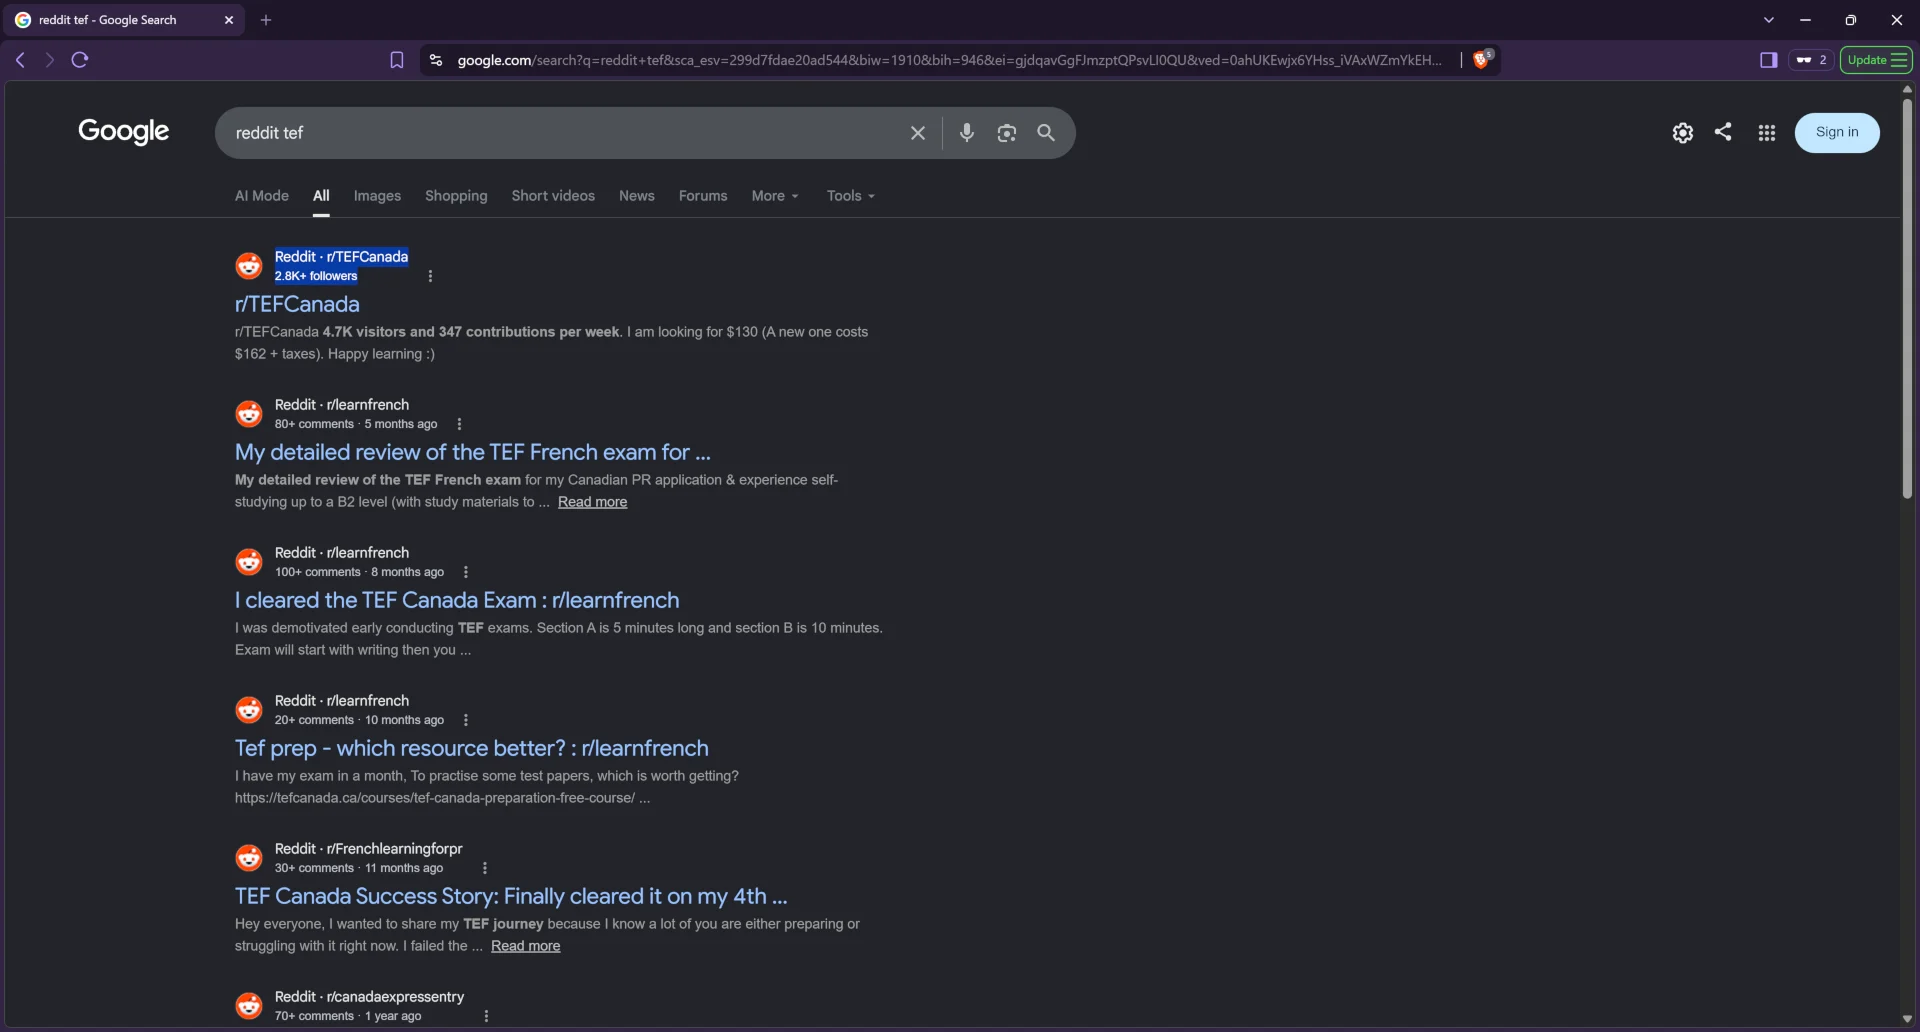The image size is (1920, 1032).
Task: Select the All results tab
Action: tap(321, 196)
